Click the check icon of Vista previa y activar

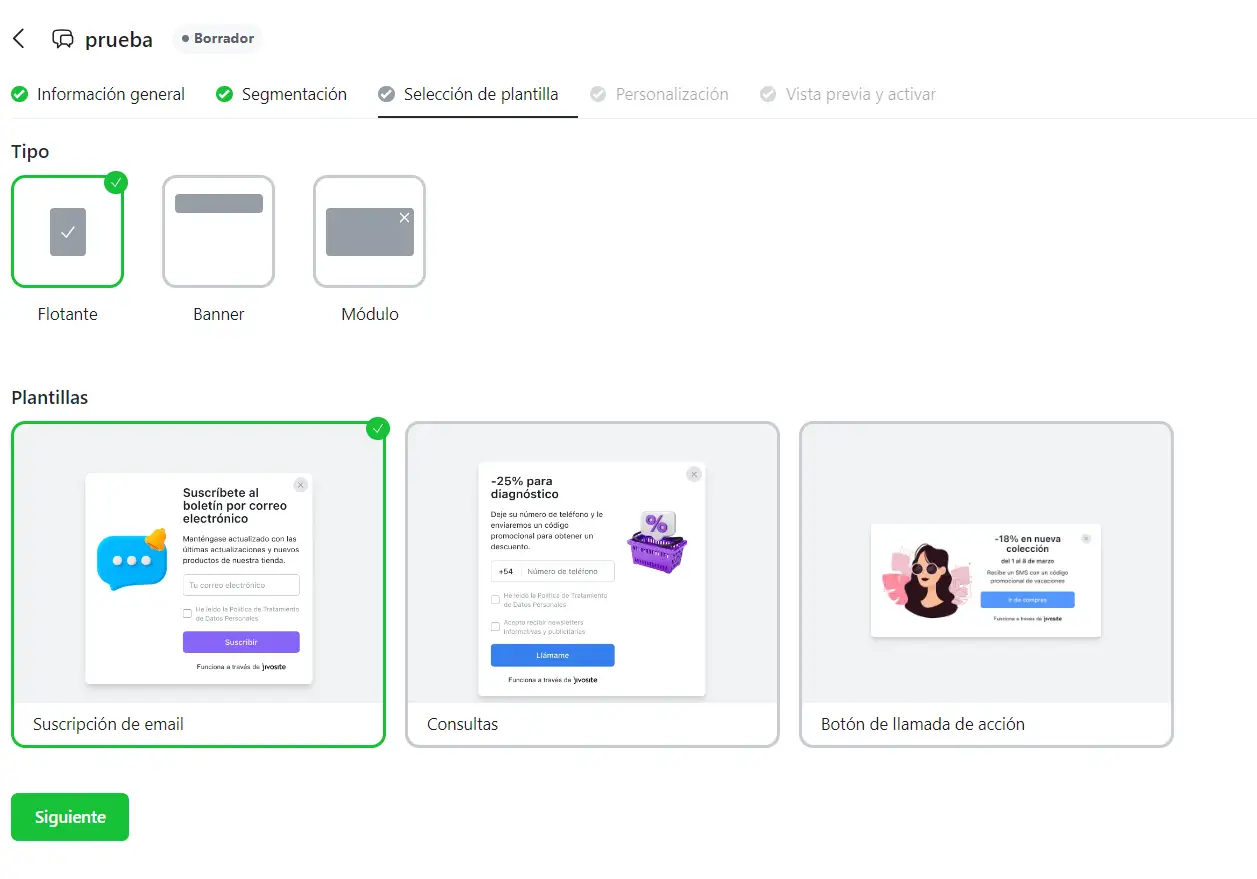pos(768,94)
